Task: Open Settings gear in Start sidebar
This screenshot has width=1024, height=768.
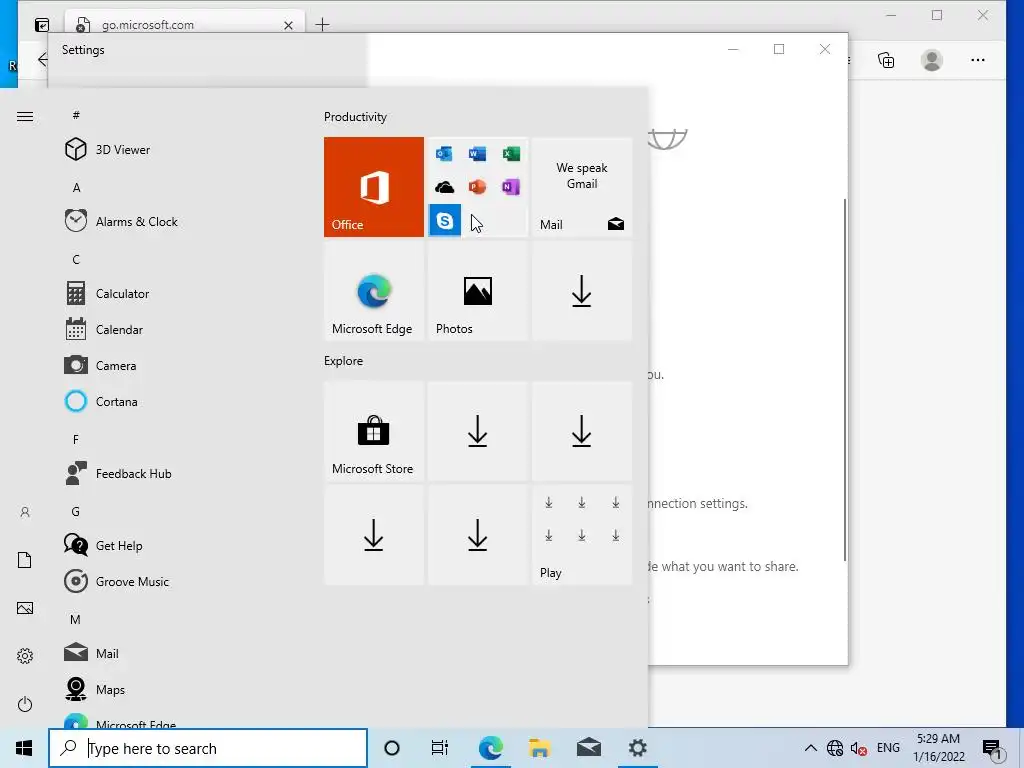Action: (x=25, y=656)
